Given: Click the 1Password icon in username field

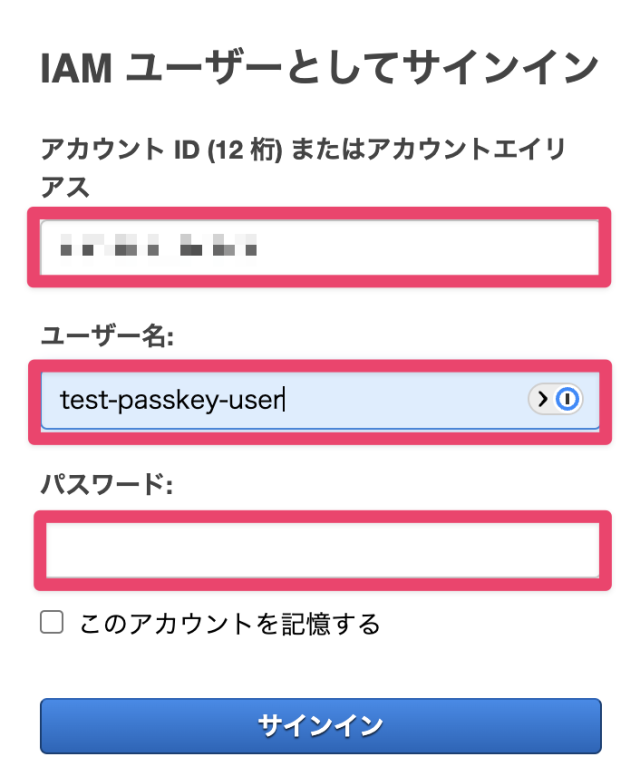Looking at the screenshot, I should pyautogui.click(x=568, y=400).
